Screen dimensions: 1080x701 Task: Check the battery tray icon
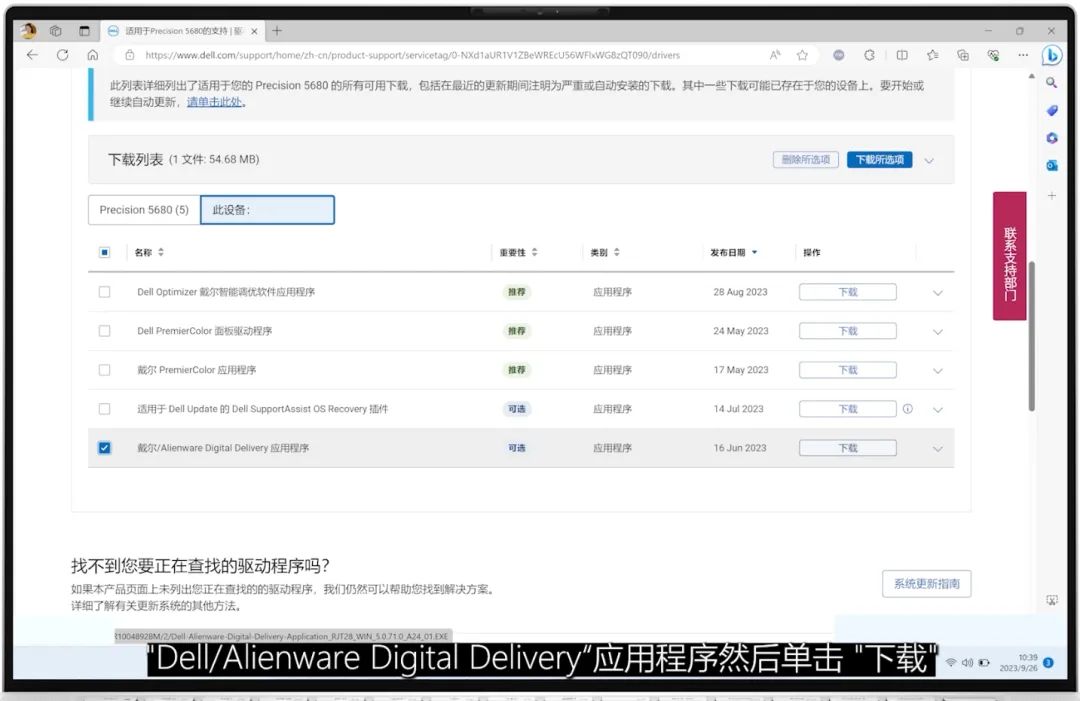984,662
